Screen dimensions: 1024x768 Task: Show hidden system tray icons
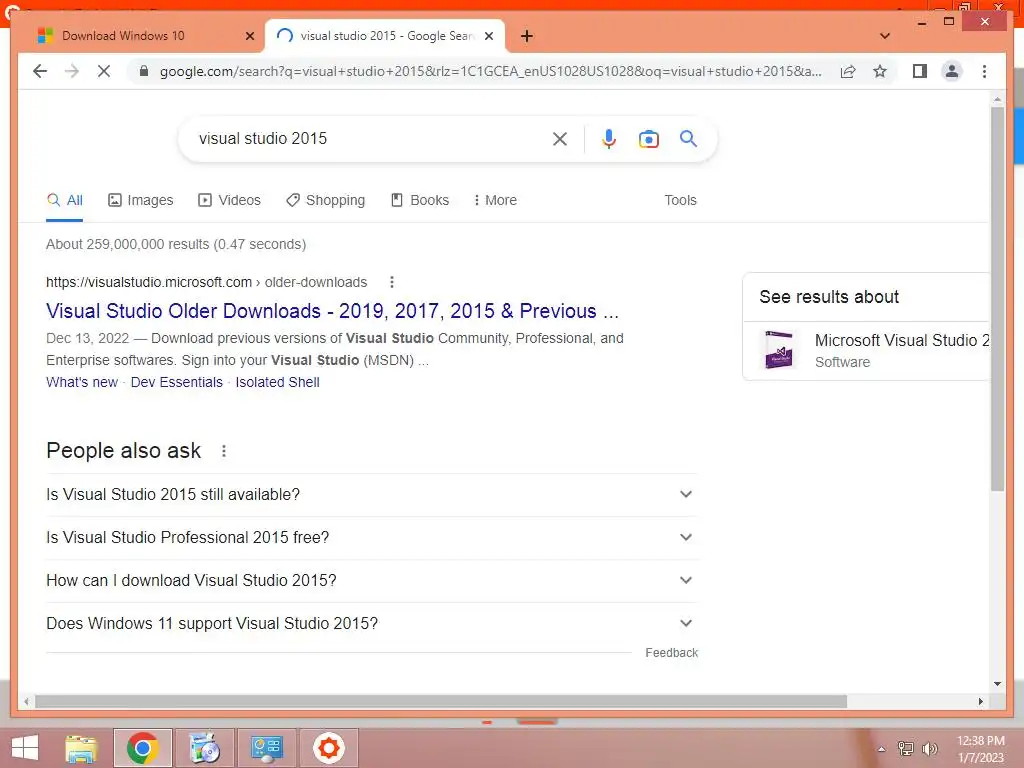[881, 749]
